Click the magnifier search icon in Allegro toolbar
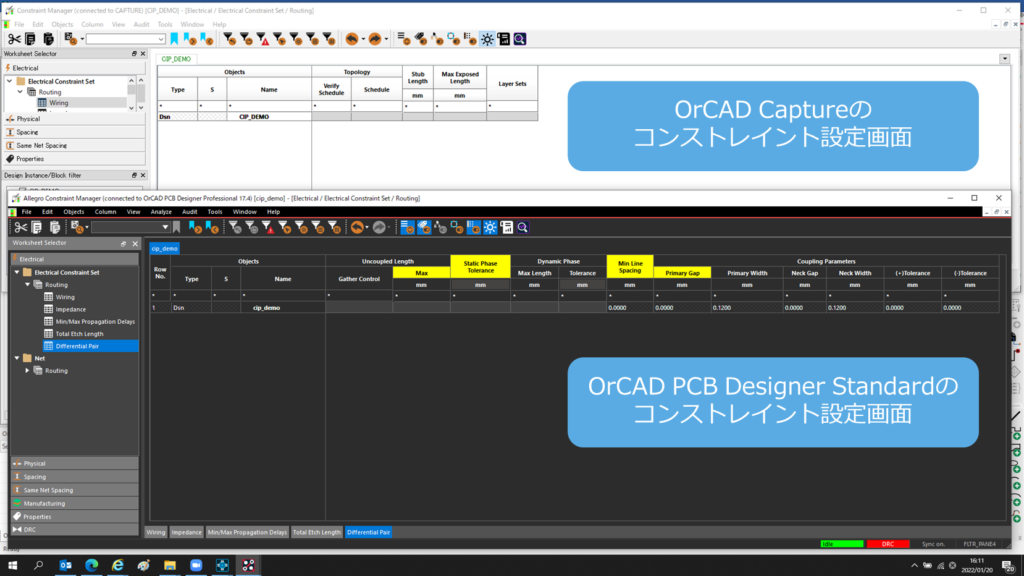Screen dimensions: 1024x576 click(522, 227)
